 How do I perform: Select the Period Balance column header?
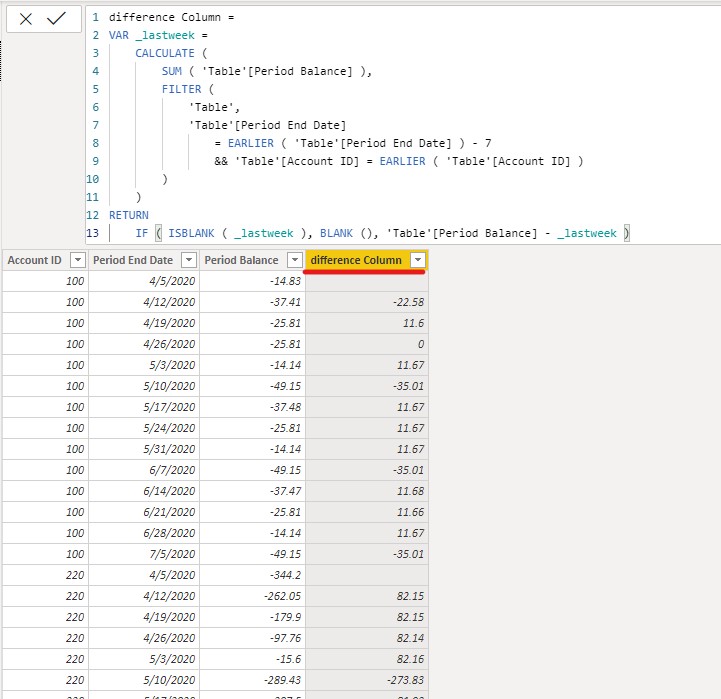[241, 260]
